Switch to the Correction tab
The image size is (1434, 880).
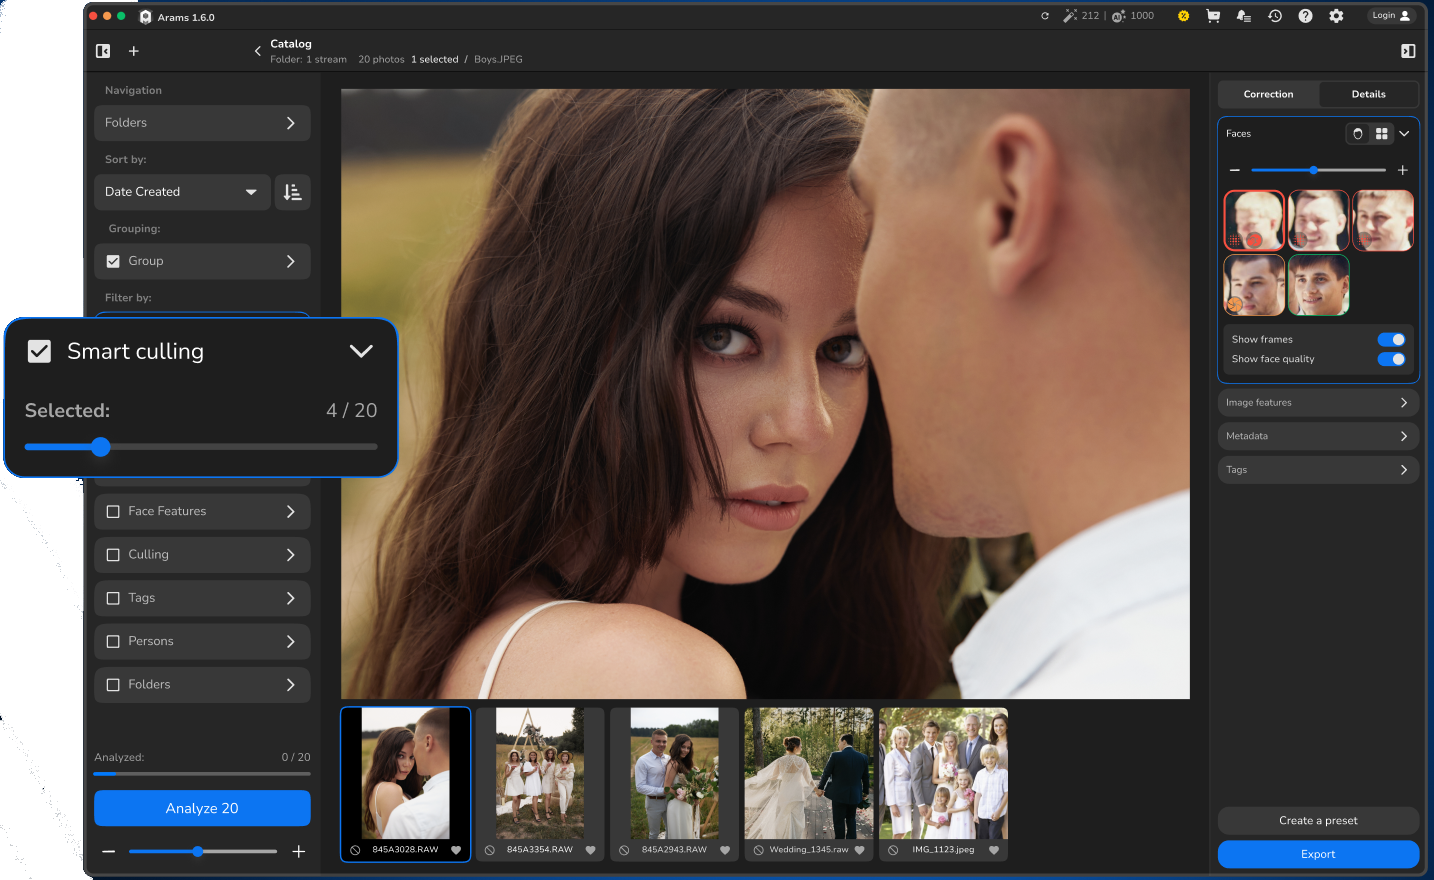1268,93
